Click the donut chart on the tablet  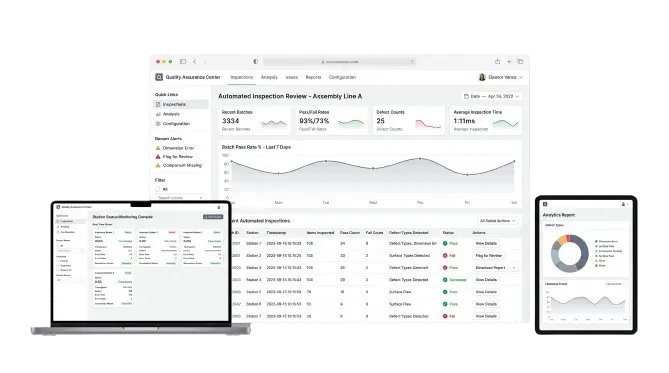coord(570,253)
